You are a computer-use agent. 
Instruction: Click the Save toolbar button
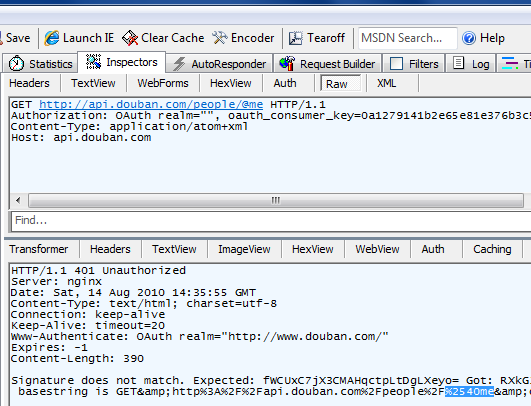[x=15, y=38]
